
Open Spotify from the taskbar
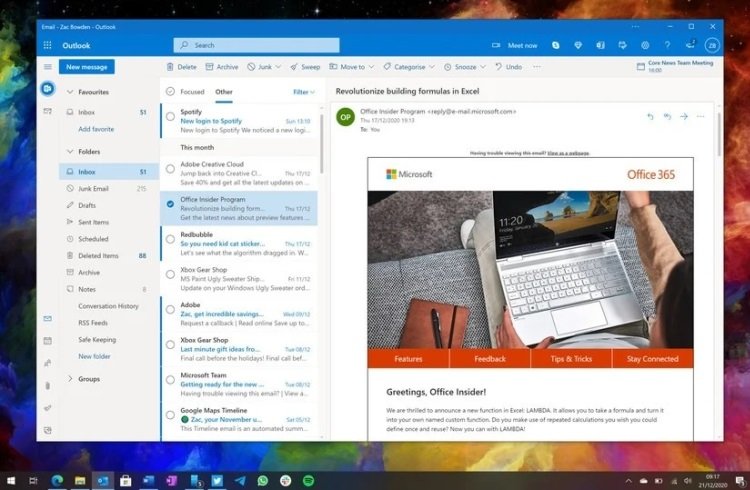tap(309, 480)
